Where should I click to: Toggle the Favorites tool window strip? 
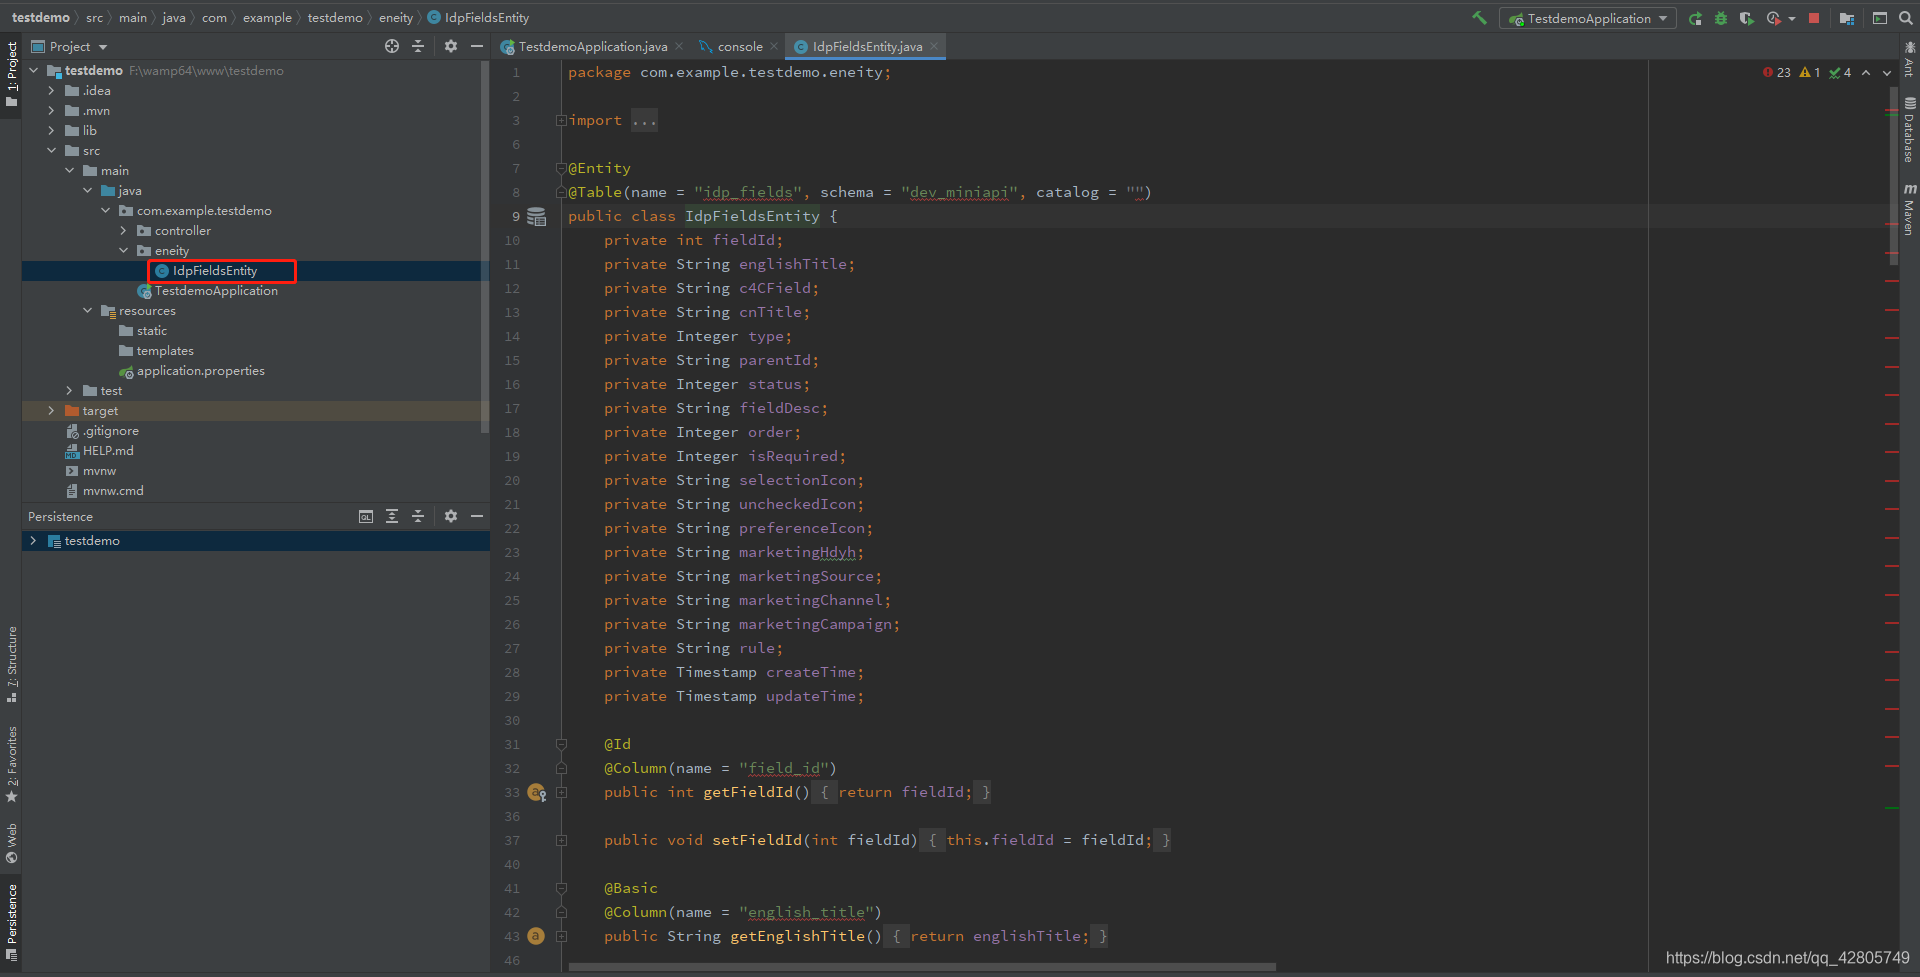12,764
